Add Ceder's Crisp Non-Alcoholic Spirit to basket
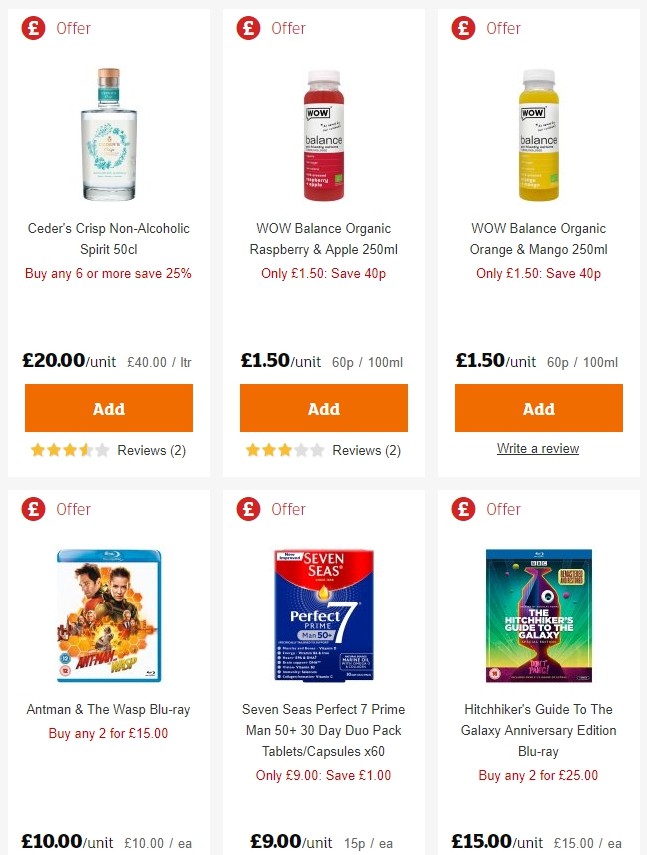 click(108, 408)
